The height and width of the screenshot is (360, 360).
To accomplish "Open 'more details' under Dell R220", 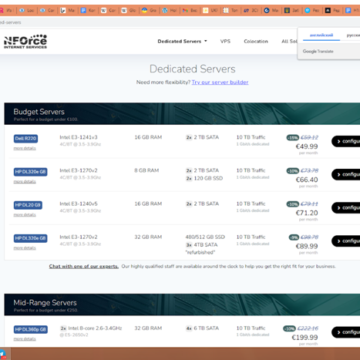I will coord(25,148).
